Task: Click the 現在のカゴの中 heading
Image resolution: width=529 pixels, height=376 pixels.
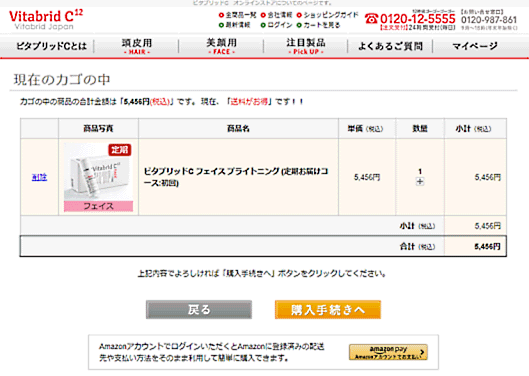Action: click(62, 80)
